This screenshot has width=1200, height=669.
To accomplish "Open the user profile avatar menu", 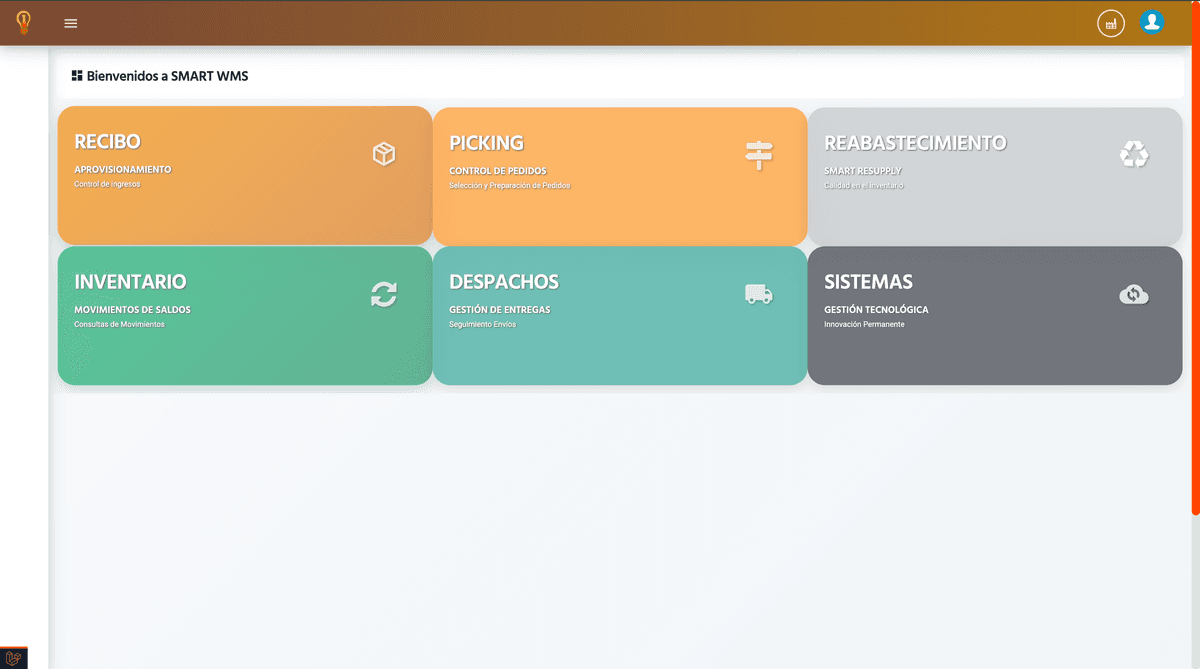I will tap(1152, 22).
